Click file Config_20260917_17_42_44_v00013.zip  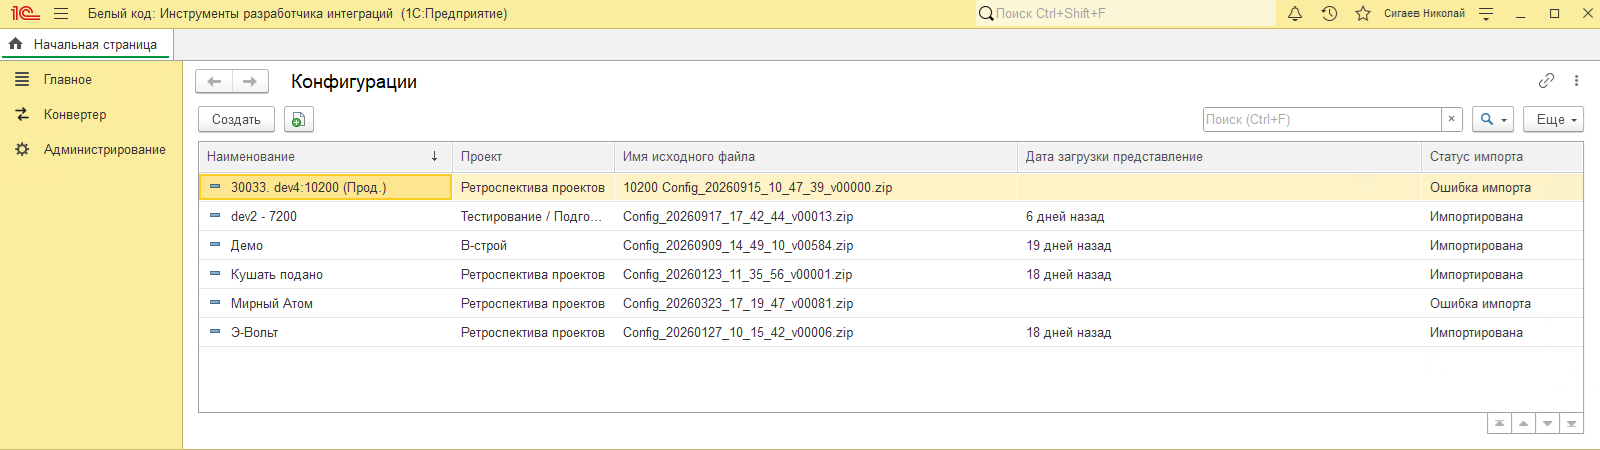coord(738,216)
